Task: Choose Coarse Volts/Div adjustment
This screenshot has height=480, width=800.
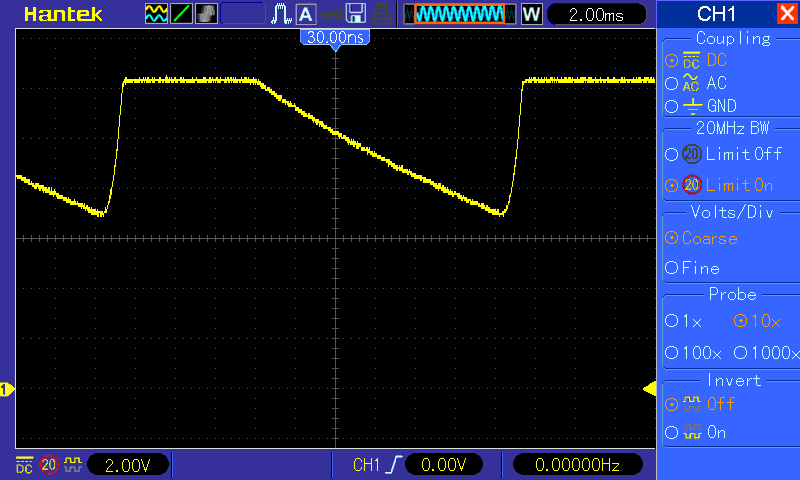Action: point(671,238)
